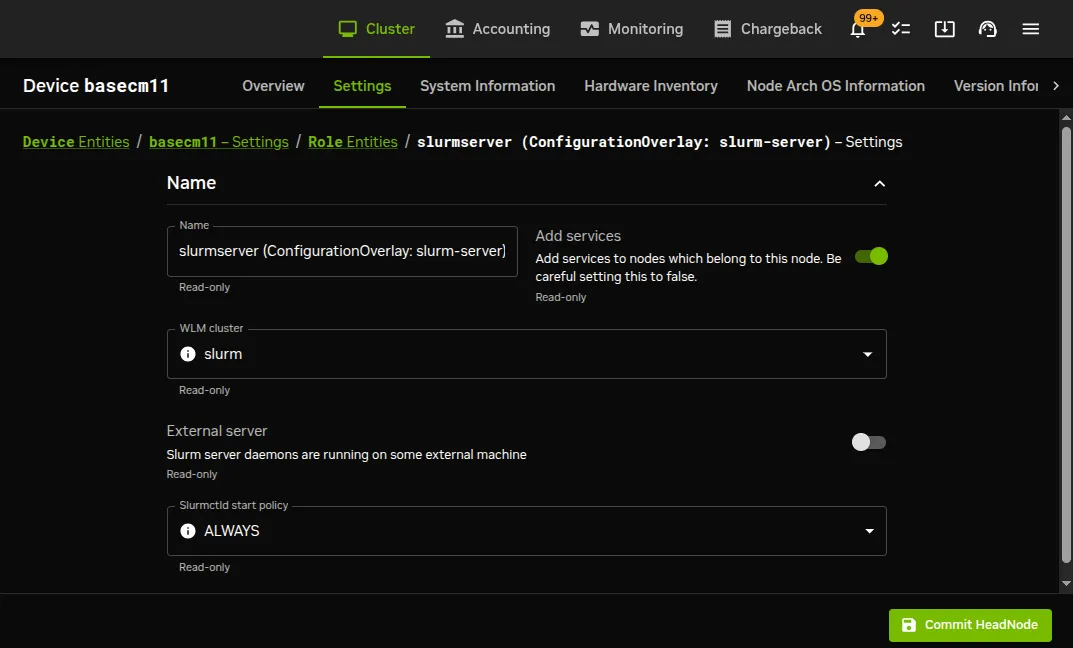Screen dimensions: 1073x648
Task: Open the support headset icon
Action: 987,29
